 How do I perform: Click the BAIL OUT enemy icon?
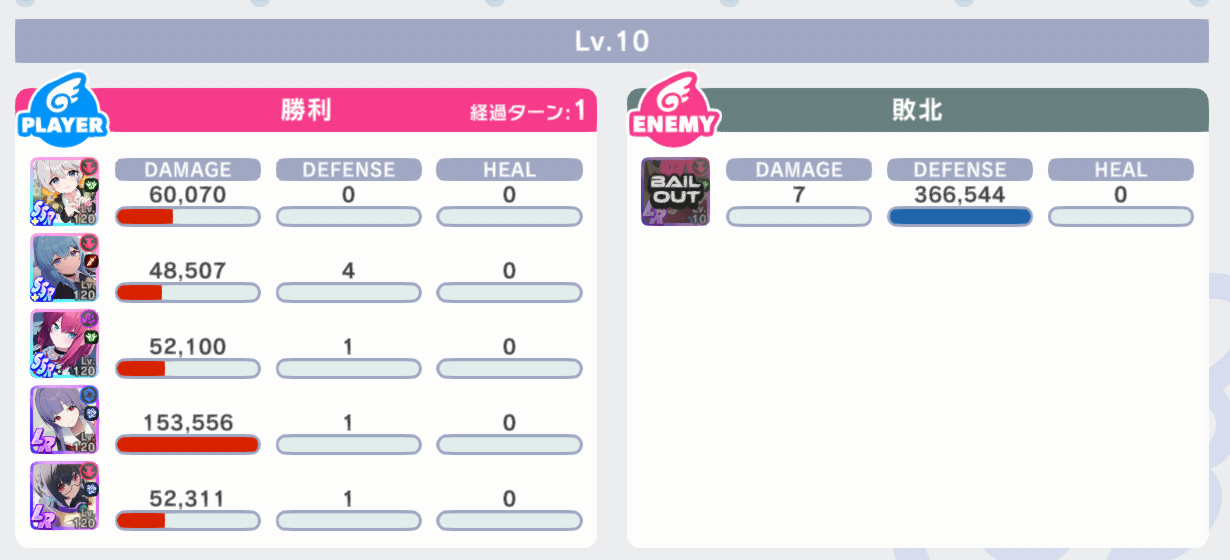click(x=675, y=192)
